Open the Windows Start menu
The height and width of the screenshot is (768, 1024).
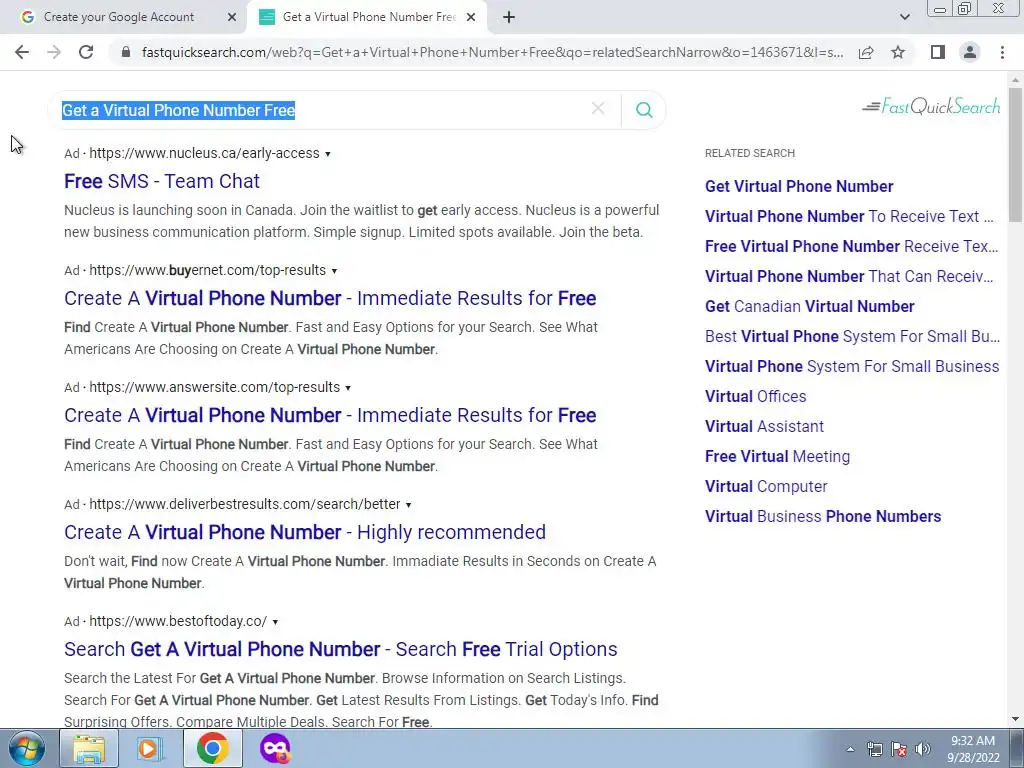pos(26,748)
